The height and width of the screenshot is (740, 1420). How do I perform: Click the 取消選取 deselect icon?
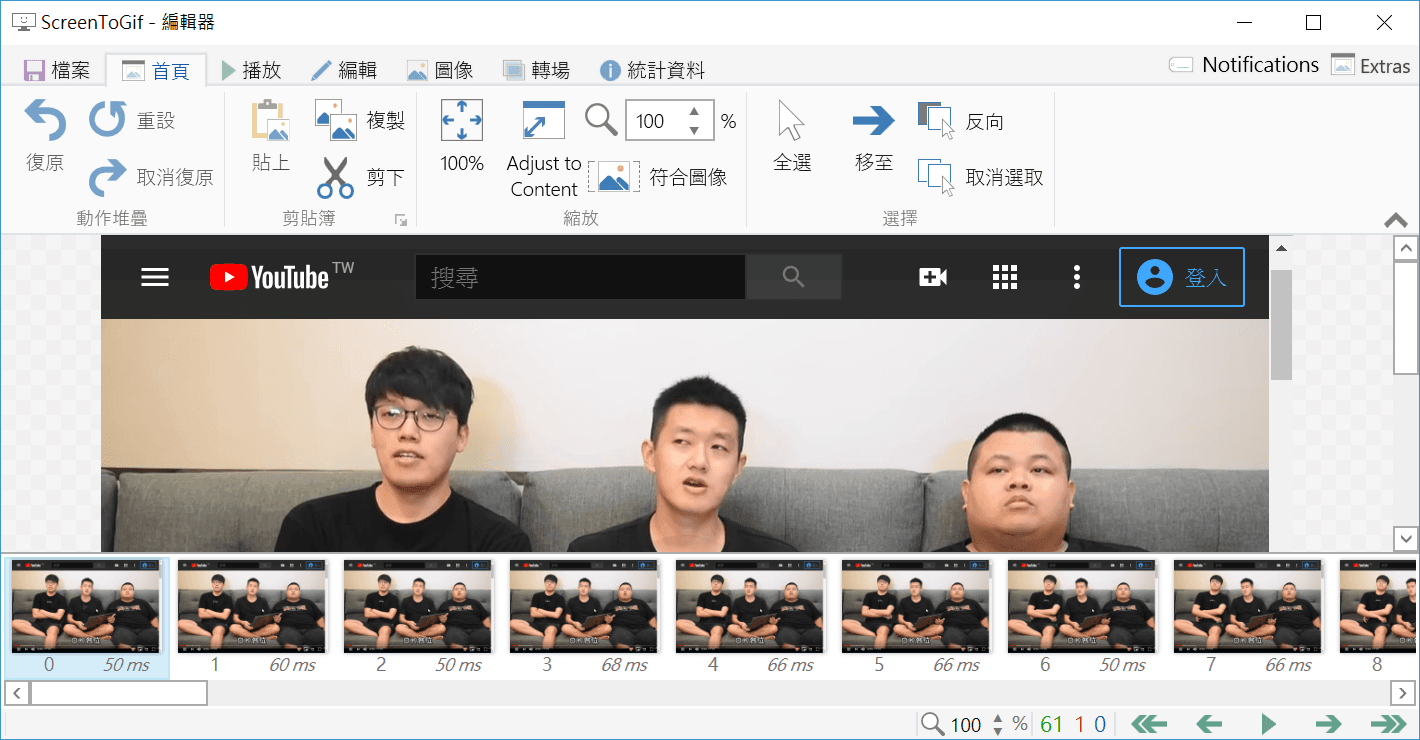(x=936, y=177)
